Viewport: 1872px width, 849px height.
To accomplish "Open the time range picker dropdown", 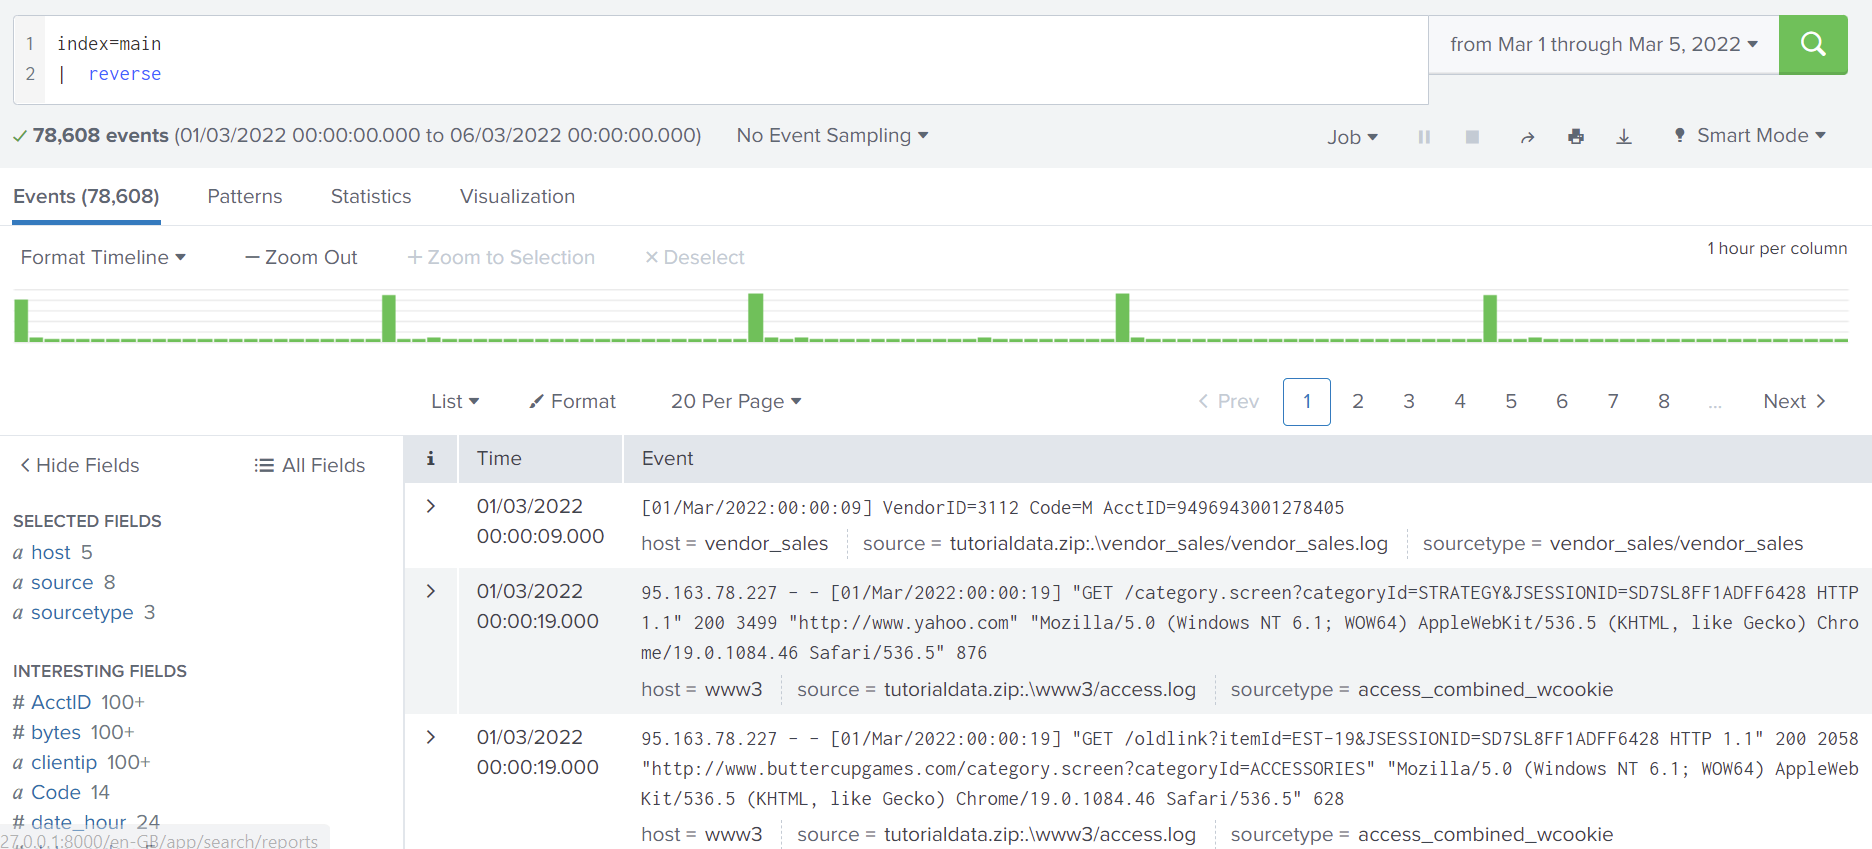I will [1603, 44].
